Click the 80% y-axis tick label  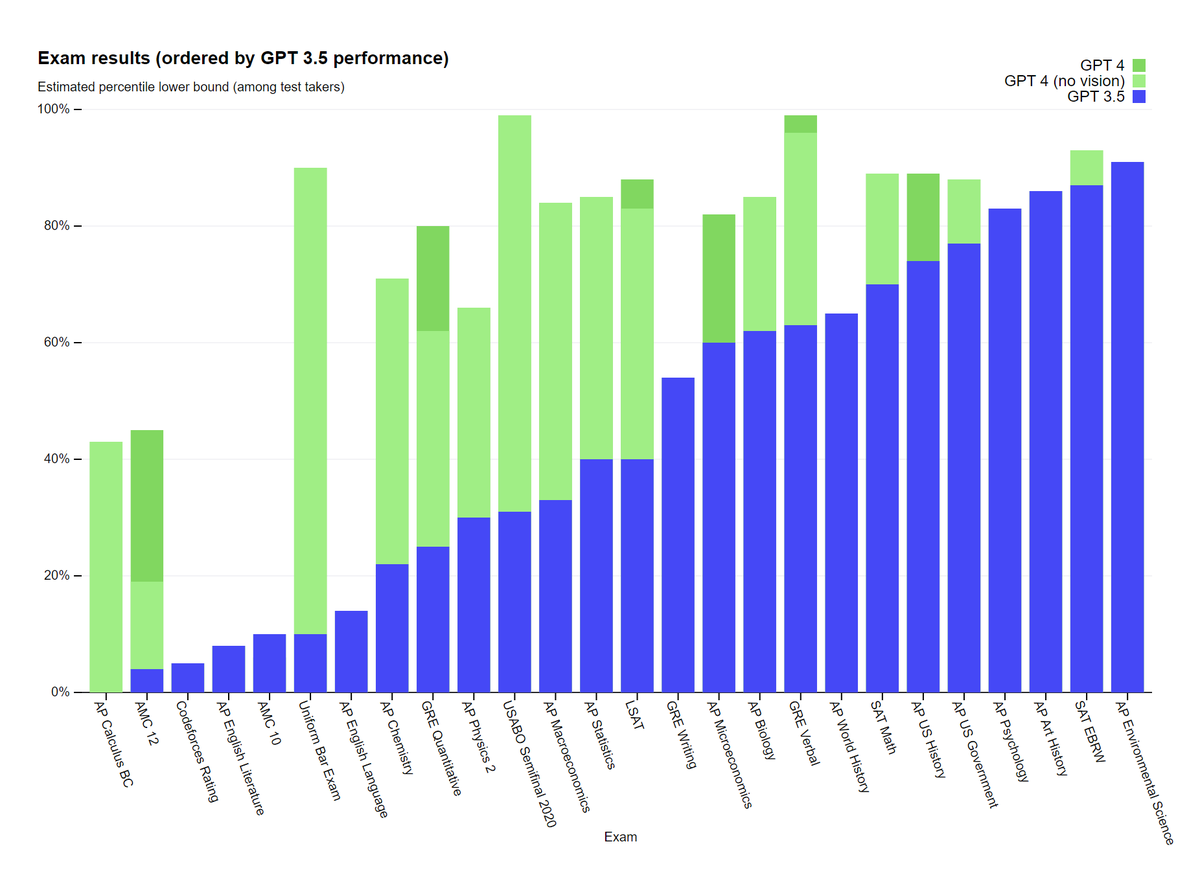pos(56,226)
